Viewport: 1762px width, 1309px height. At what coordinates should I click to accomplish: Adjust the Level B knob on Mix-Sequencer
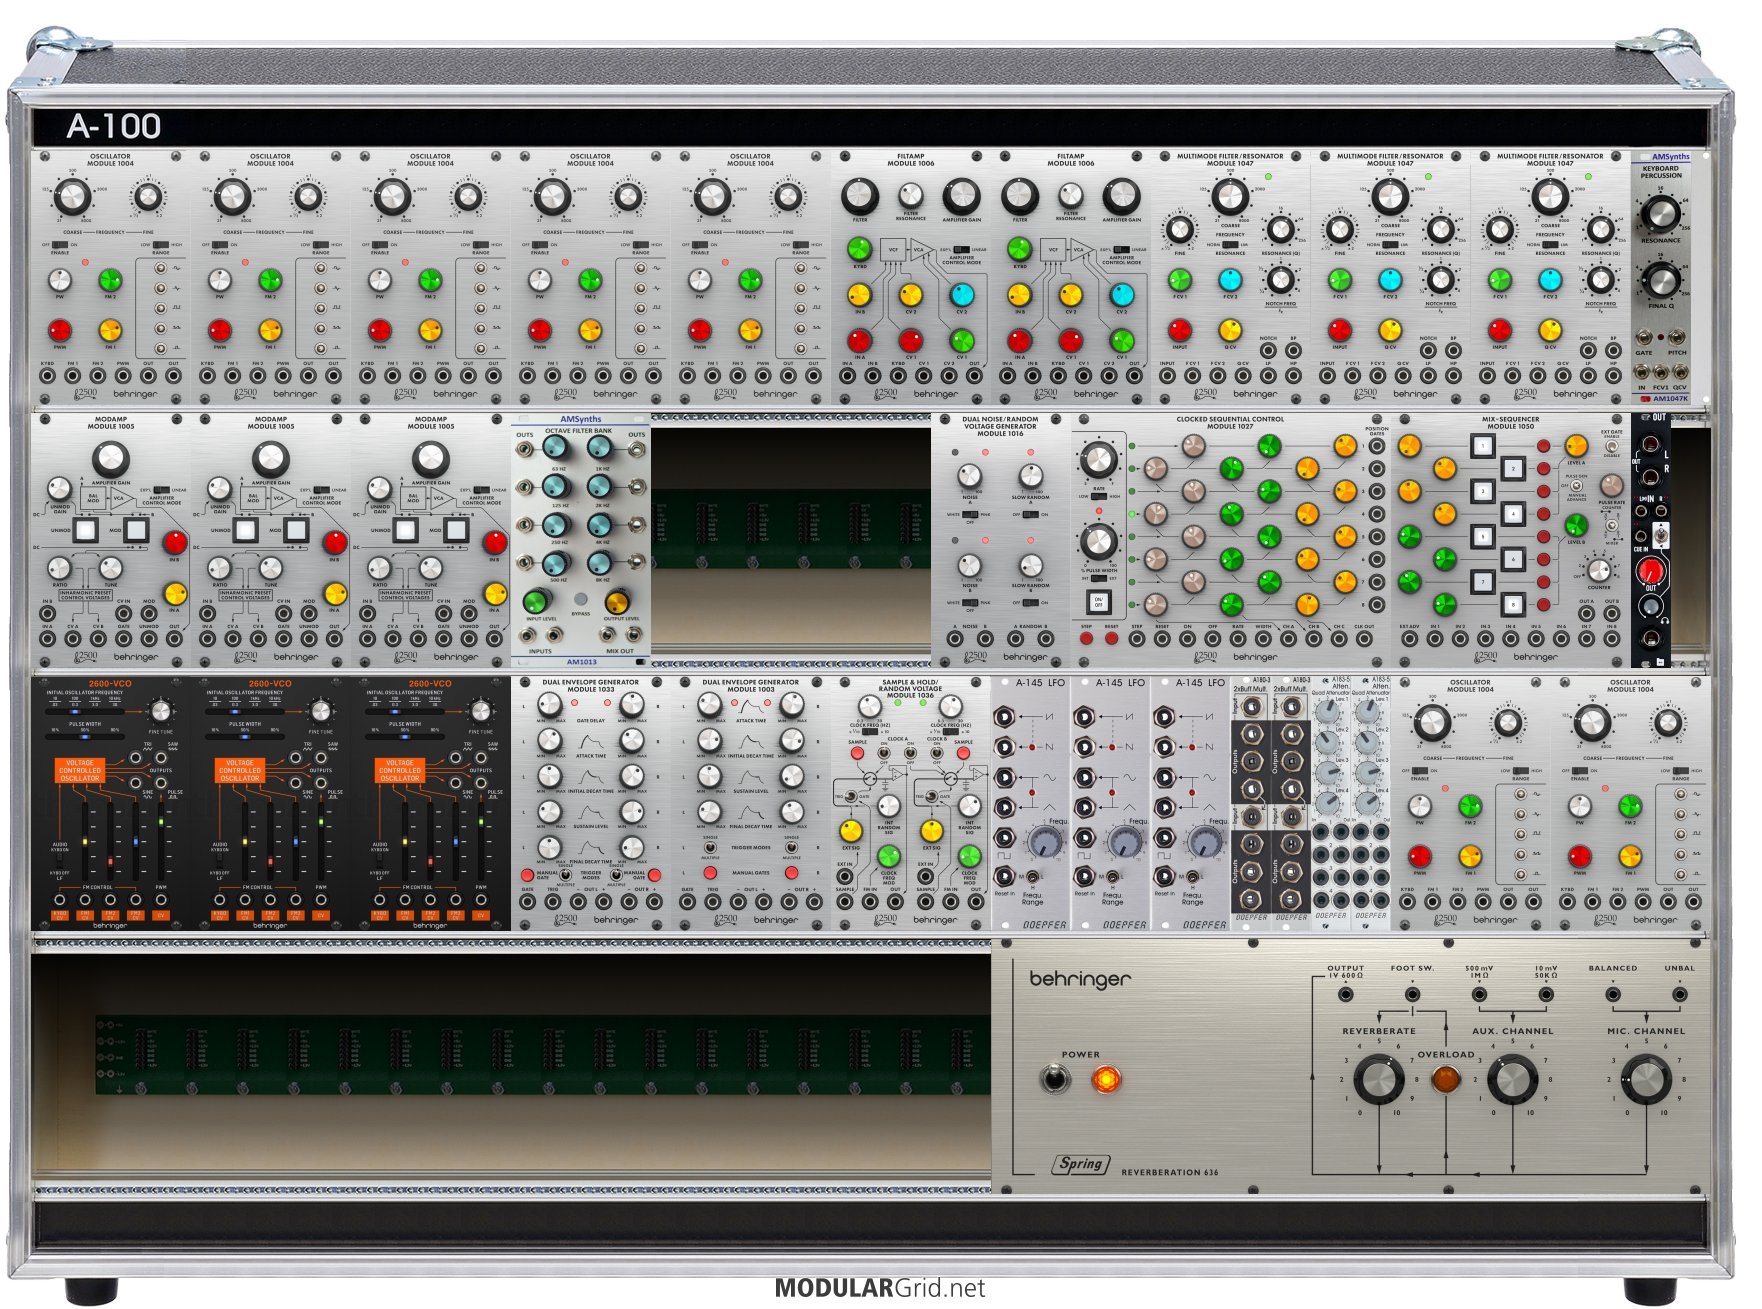pos(1576,525)
